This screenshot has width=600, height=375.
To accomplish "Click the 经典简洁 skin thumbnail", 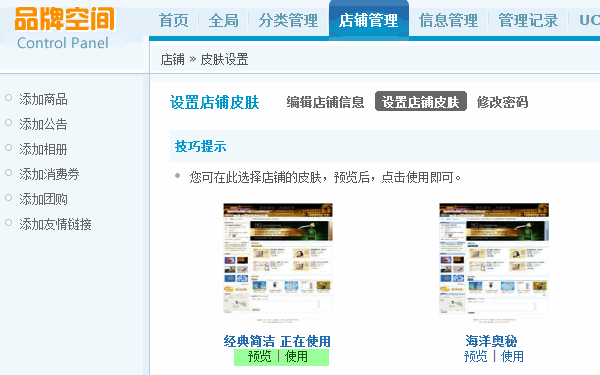I will [278, 262].
